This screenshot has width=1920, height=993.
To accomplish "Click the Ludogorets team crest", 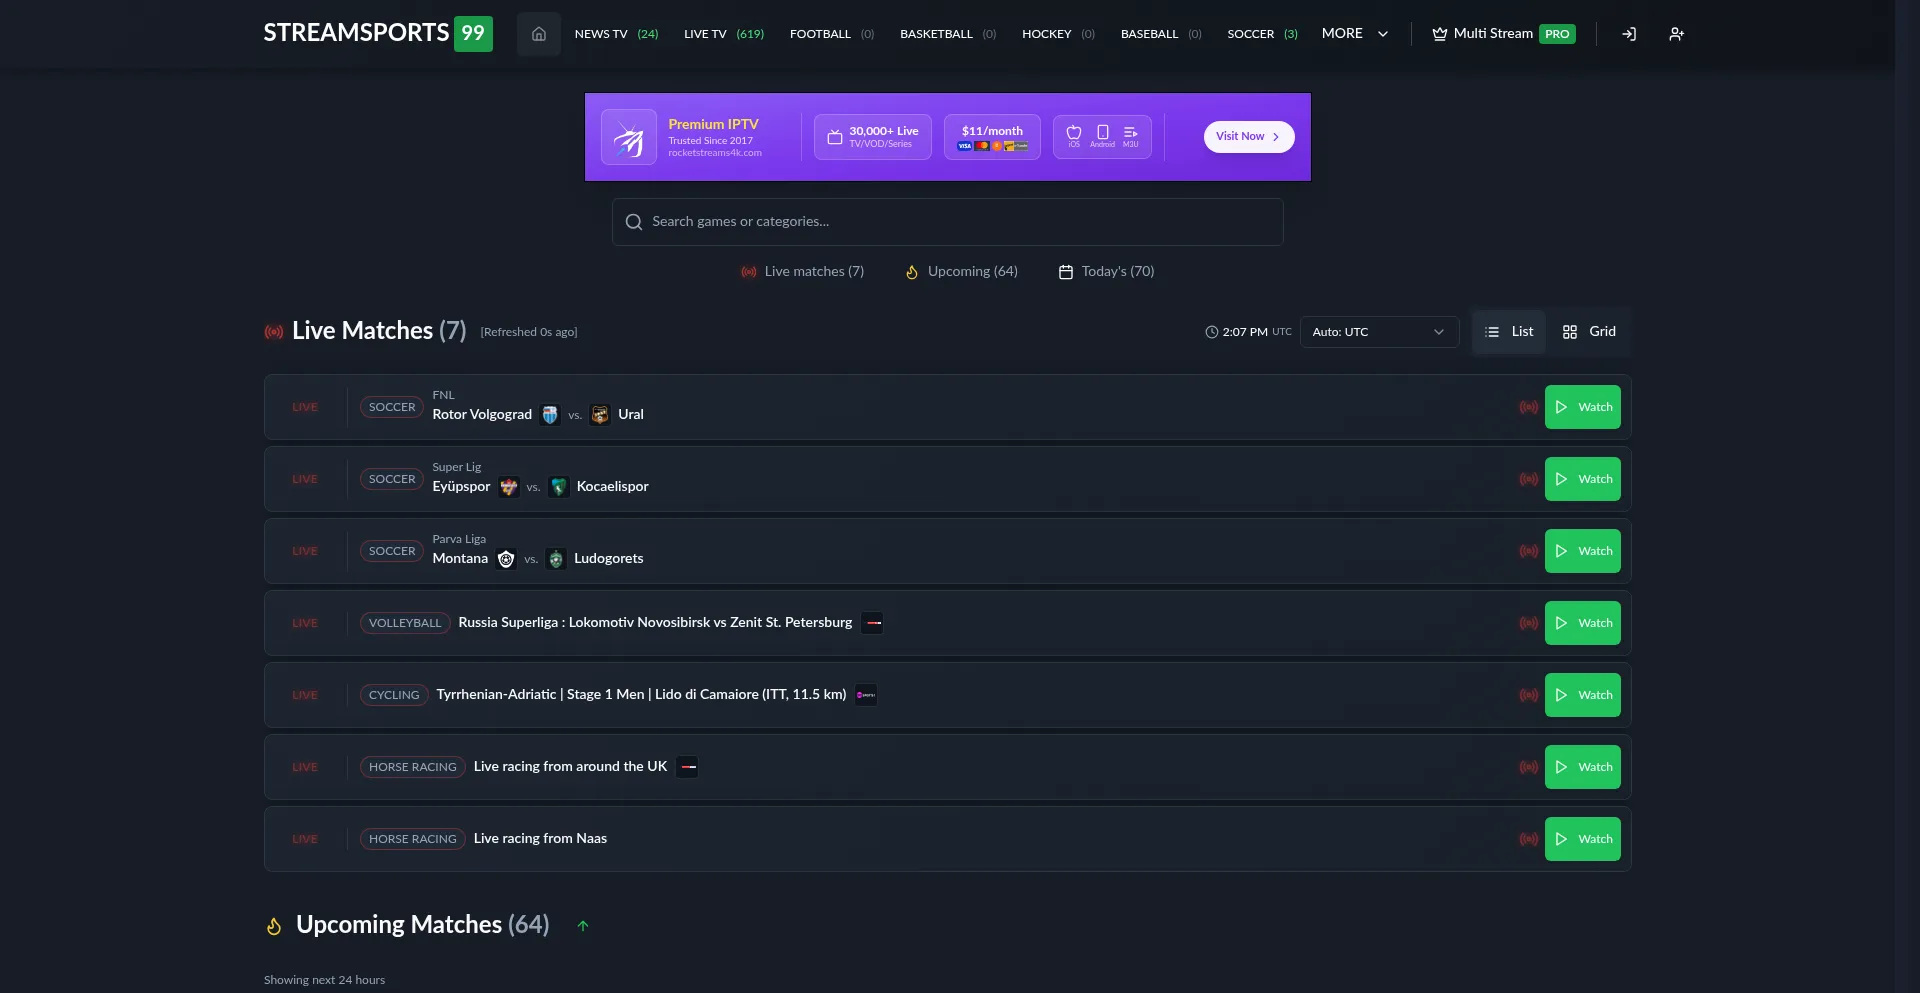I will pos(556,559).
